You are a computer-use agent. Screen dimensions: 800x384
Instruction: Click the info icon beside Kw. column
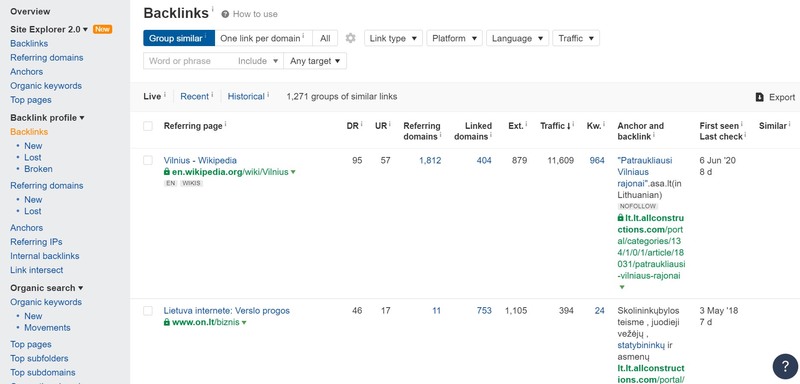click(604, 124)
